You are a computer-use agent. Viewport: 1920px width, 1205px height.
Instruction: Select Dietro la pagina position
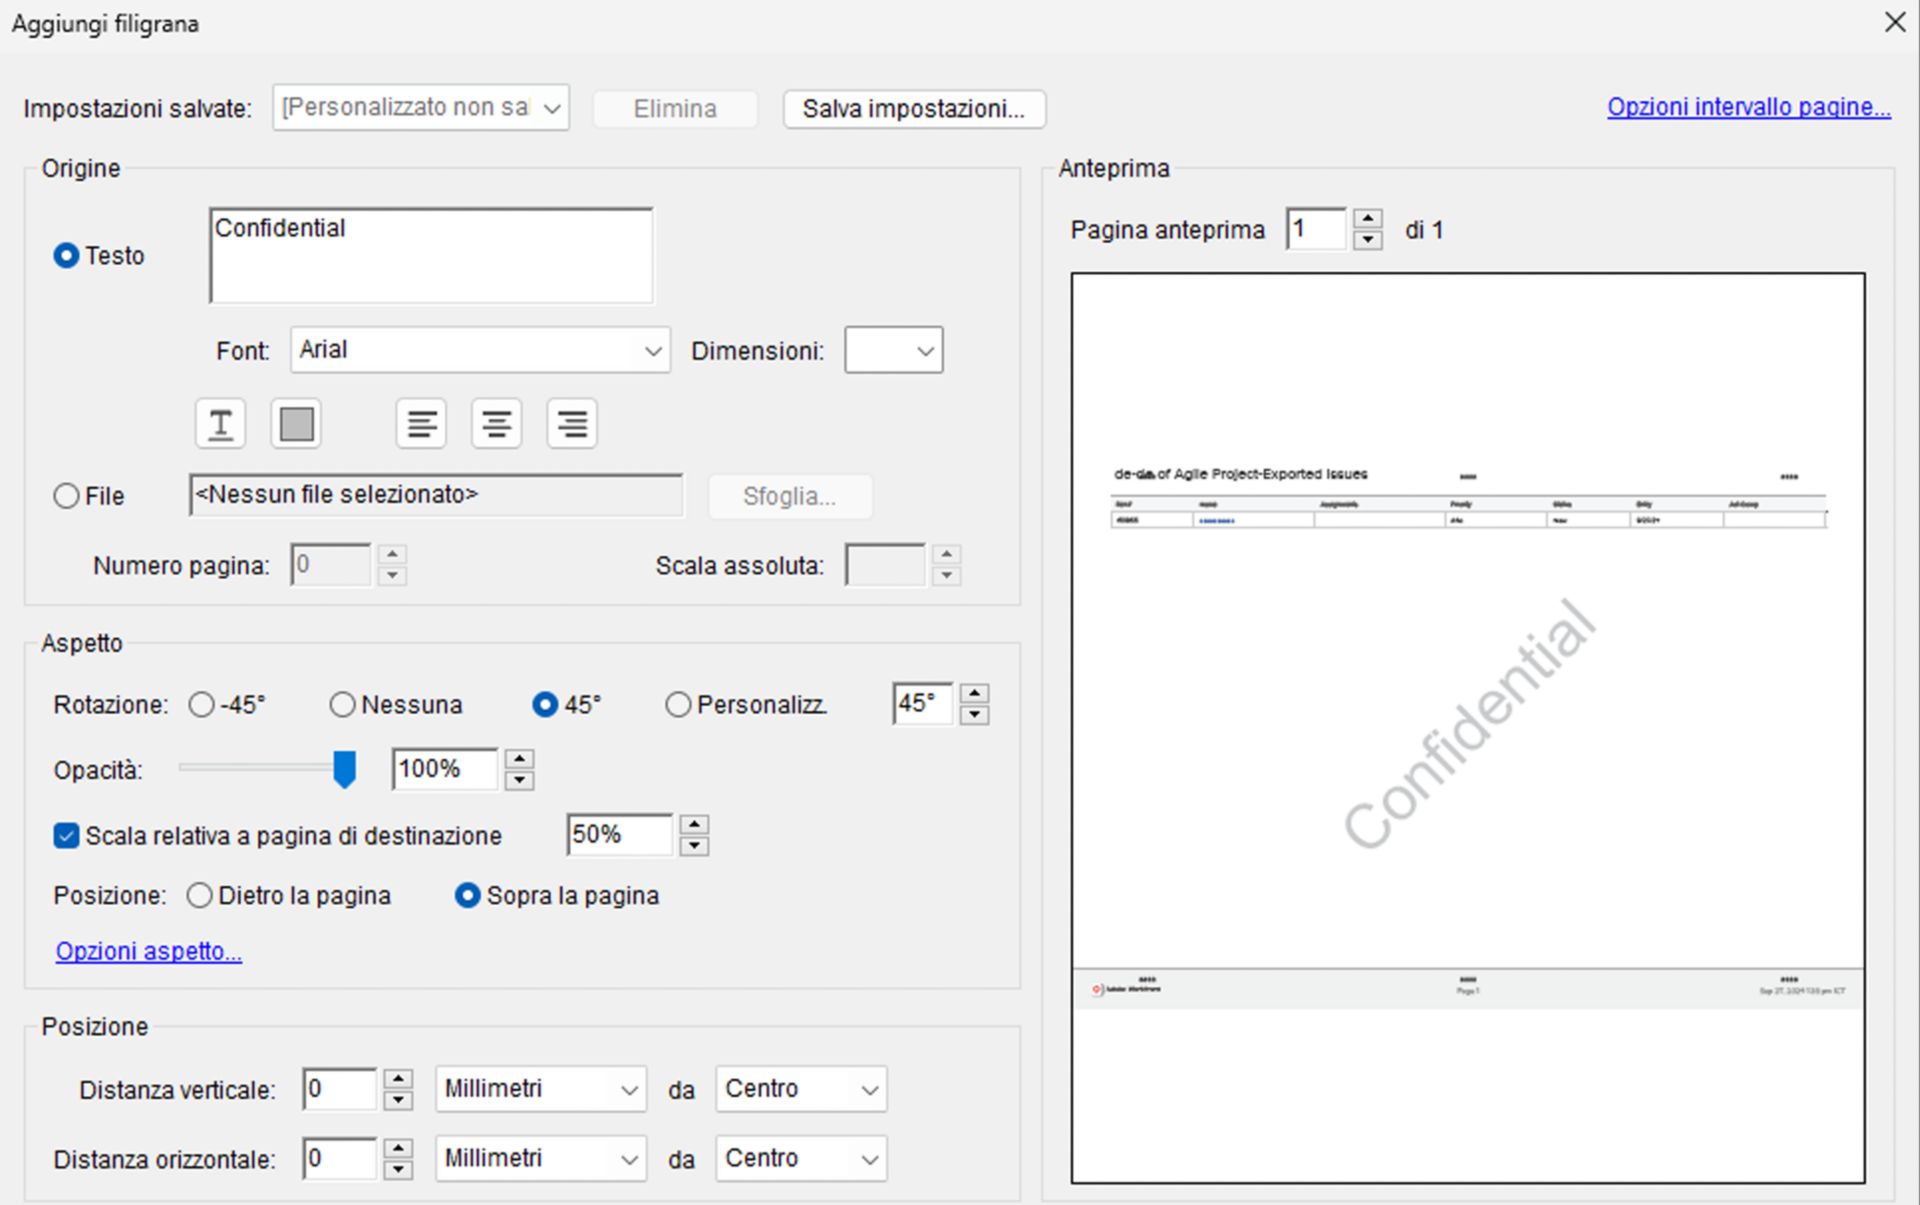point(200,896)
